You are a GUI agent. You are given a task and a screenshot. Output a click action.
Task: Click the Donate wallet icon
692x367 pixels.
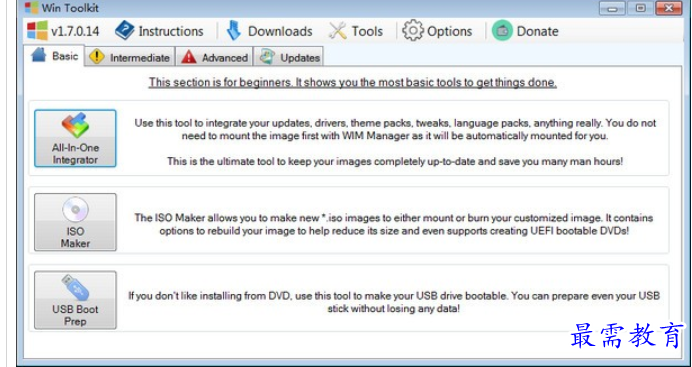pos(502,31)
